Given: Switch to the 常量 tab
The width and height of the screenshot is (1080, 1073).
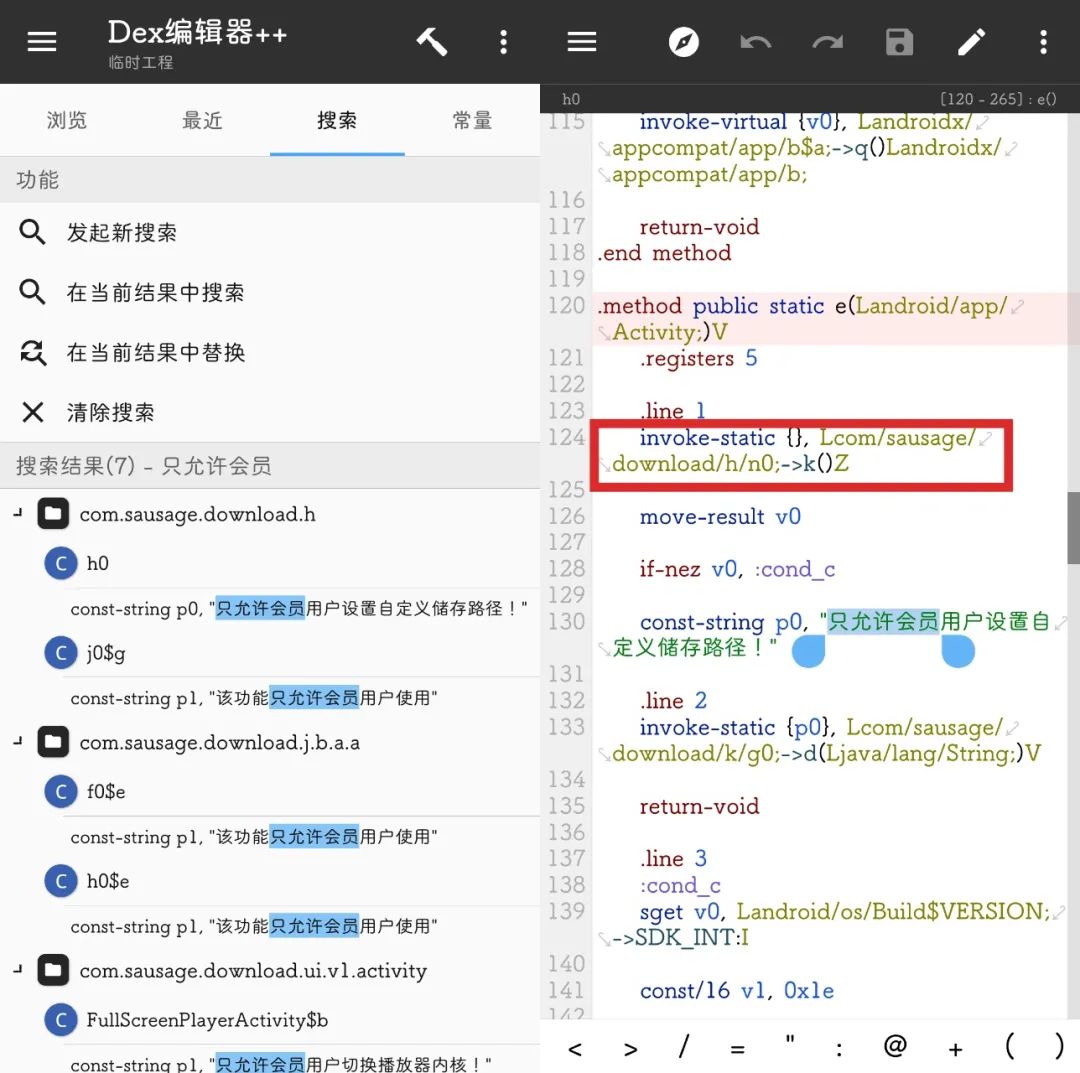Looking at the screenshot, I should tap(472, 121).
